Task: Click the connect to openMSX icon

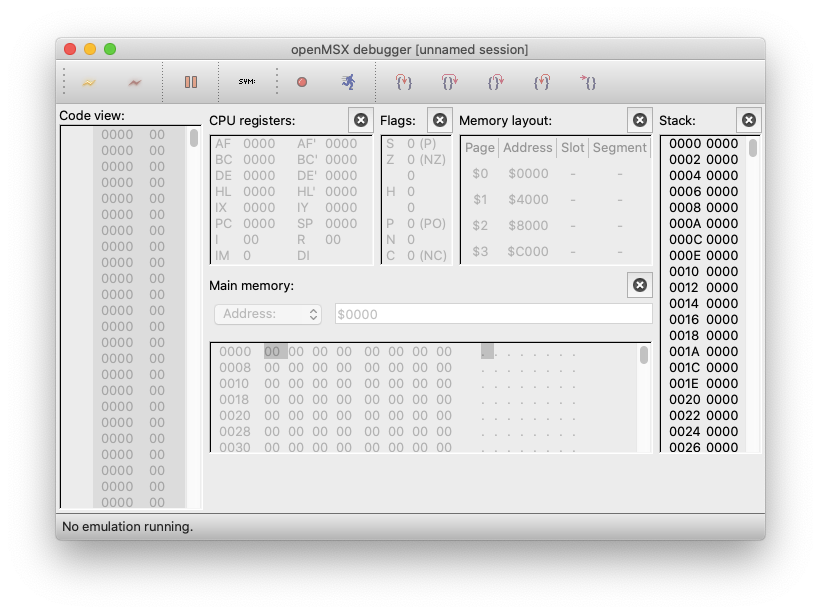Action: pyautogui.click(x=89, y=82)
